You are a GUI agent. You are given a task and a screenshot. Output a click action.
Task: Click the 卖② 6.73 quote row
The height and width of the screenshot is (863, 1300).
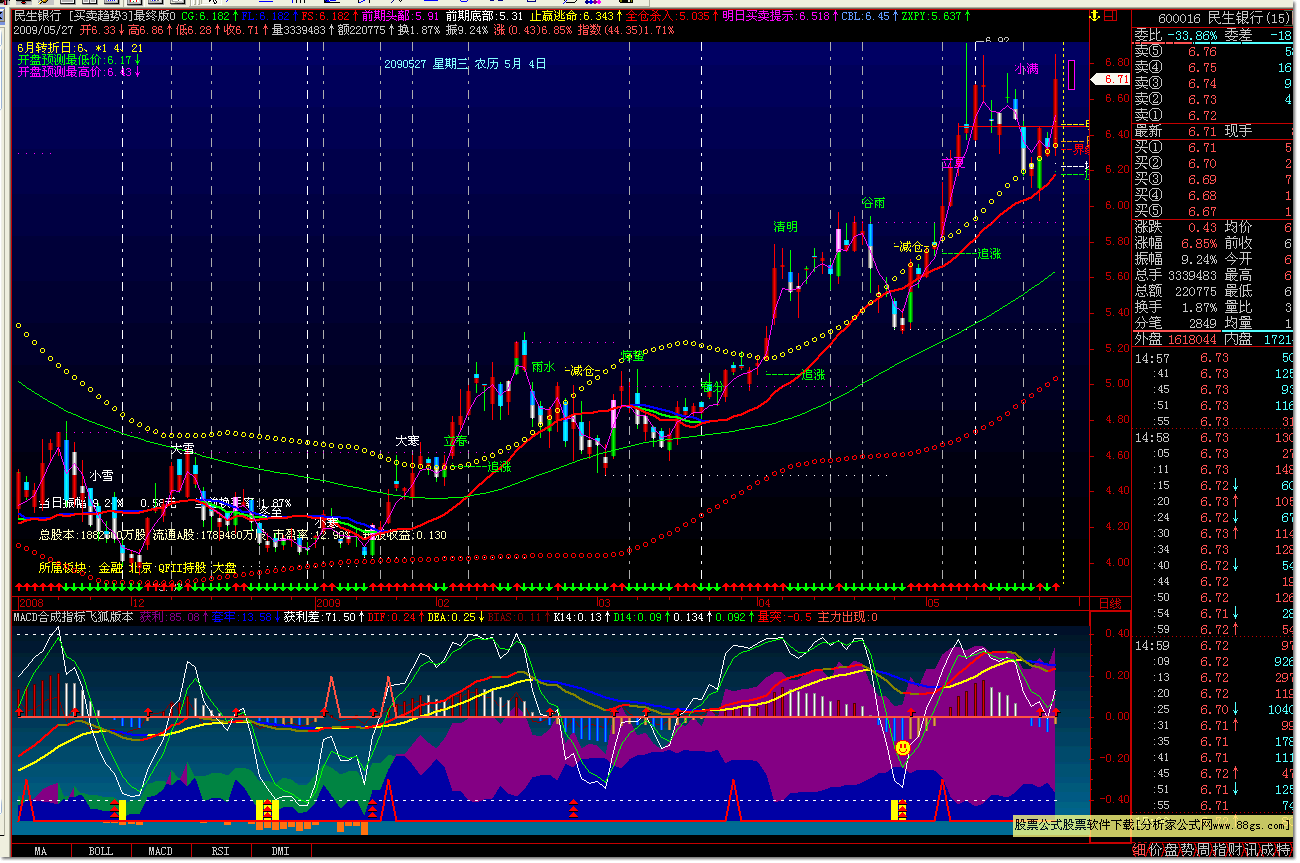click(x=1214, y=100)
